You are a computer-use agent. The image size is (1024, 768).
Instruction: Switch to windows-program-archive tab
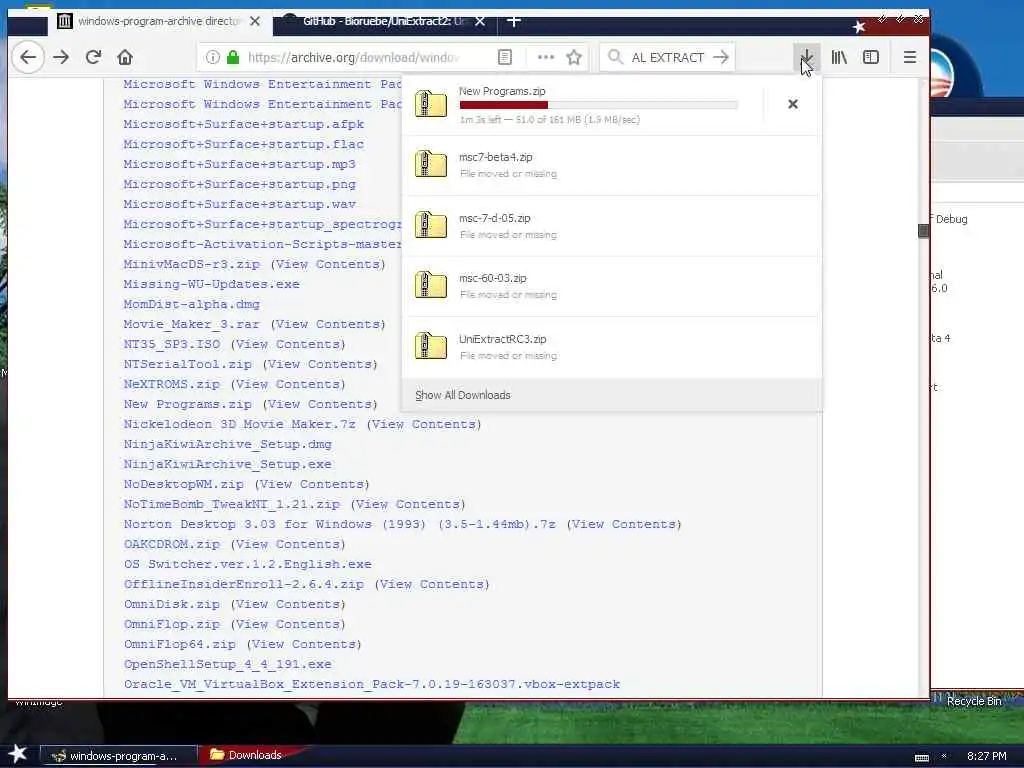(x=160, y=22)
